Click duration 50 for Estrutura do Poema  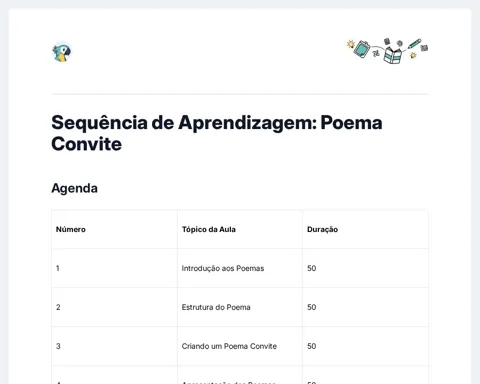click(x=312, y=307)
